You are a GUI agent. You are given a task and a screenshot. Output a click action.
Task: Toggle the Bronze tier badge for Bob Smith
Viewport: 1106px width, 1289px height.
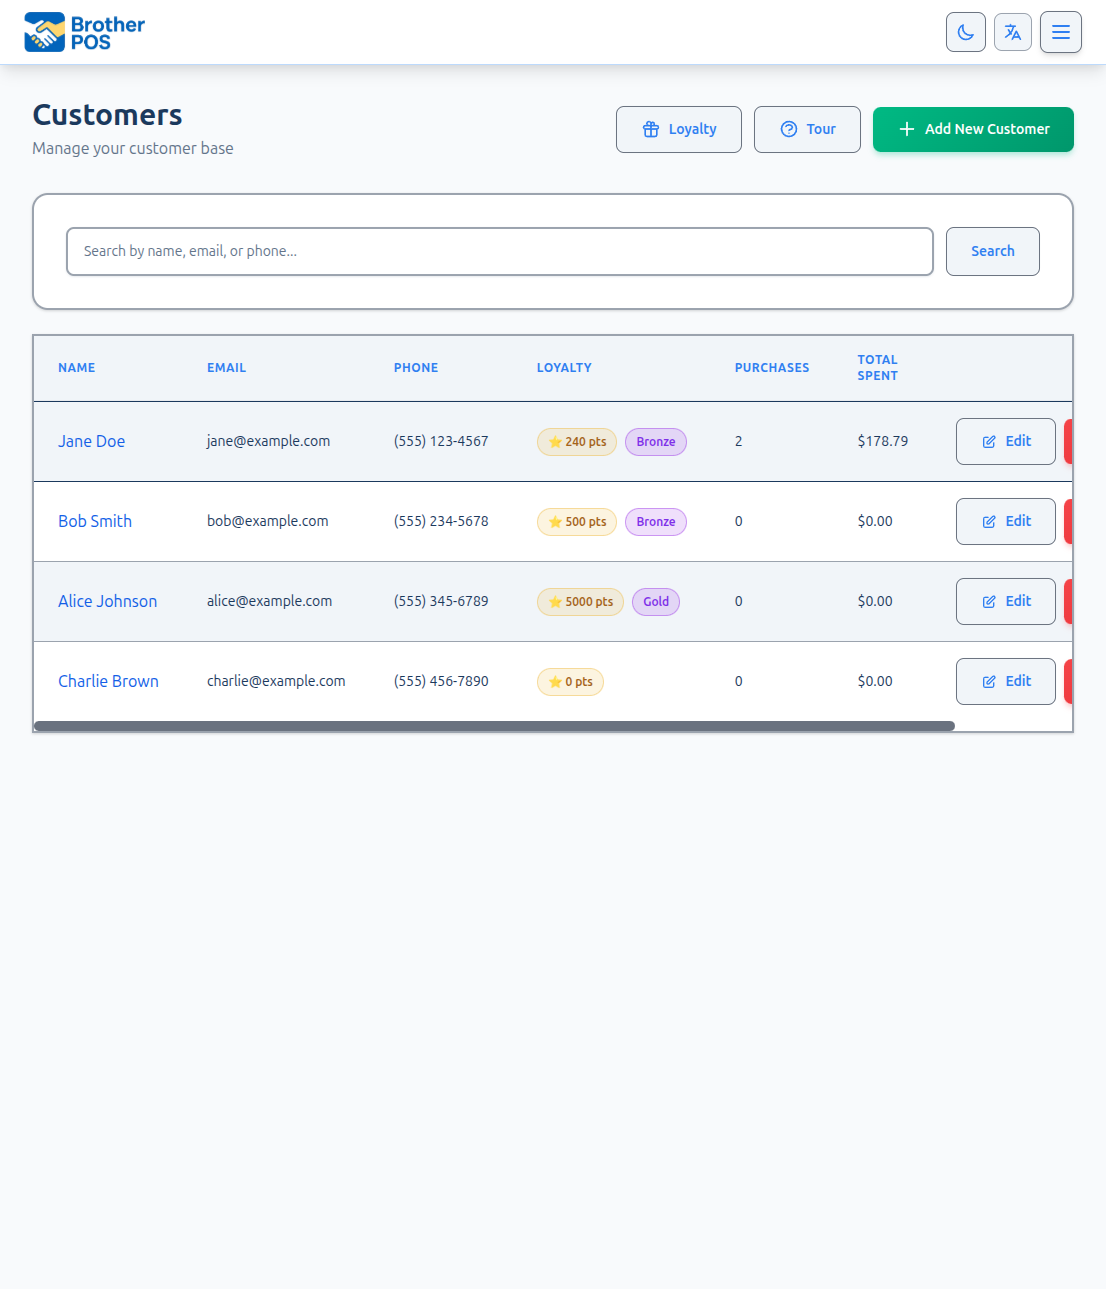tap(655, 521)
